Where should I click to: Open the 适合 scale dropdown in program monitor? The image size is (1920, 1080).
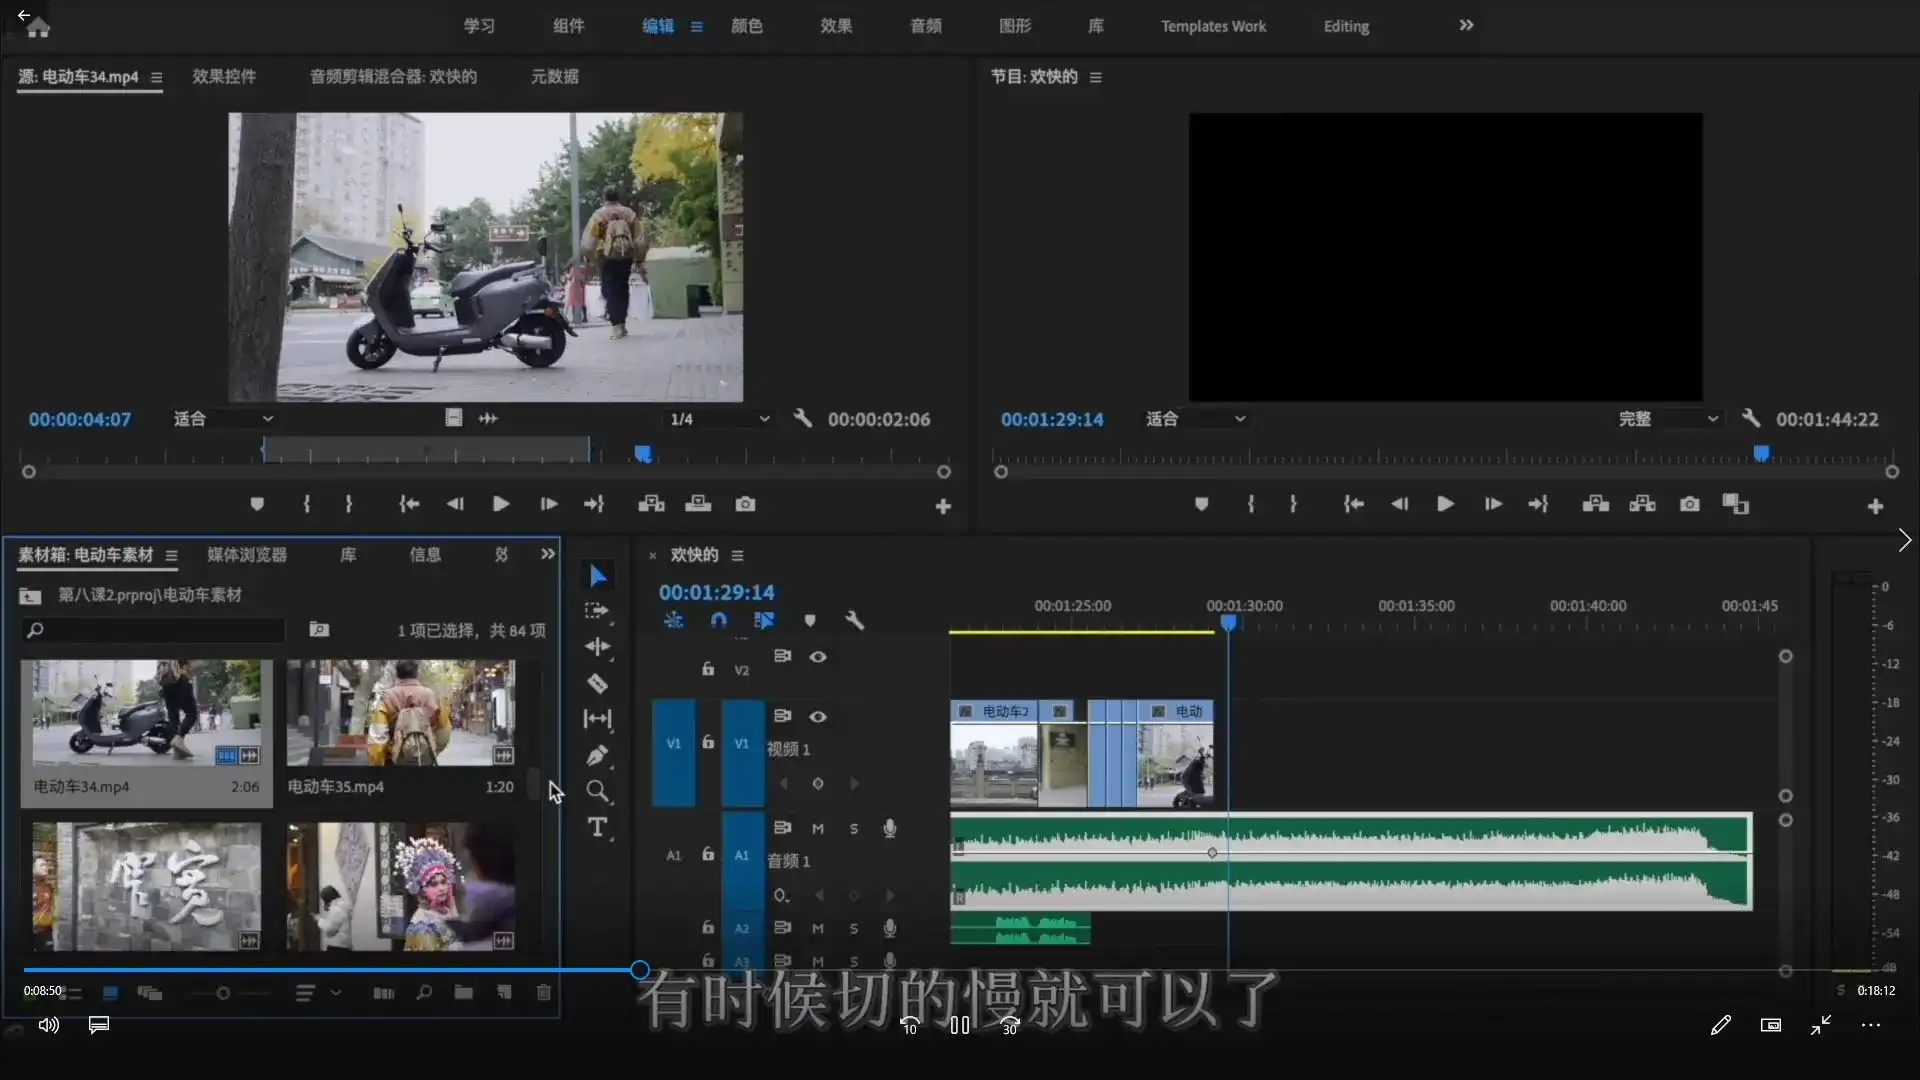(x=1196, y=418)
